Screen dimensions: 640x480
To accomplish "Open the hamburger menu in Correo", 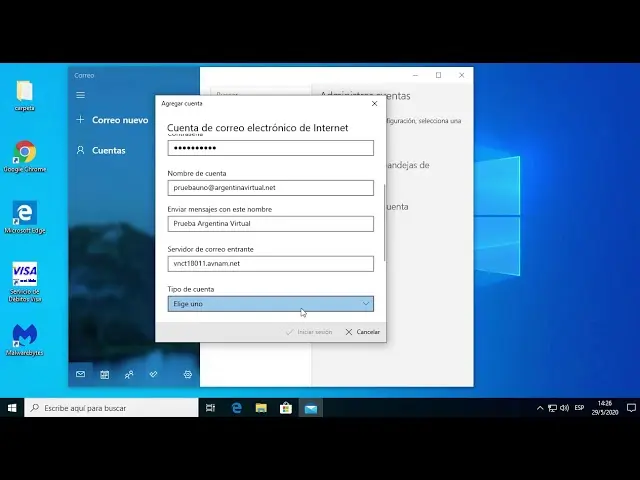I will click(80, 95).
